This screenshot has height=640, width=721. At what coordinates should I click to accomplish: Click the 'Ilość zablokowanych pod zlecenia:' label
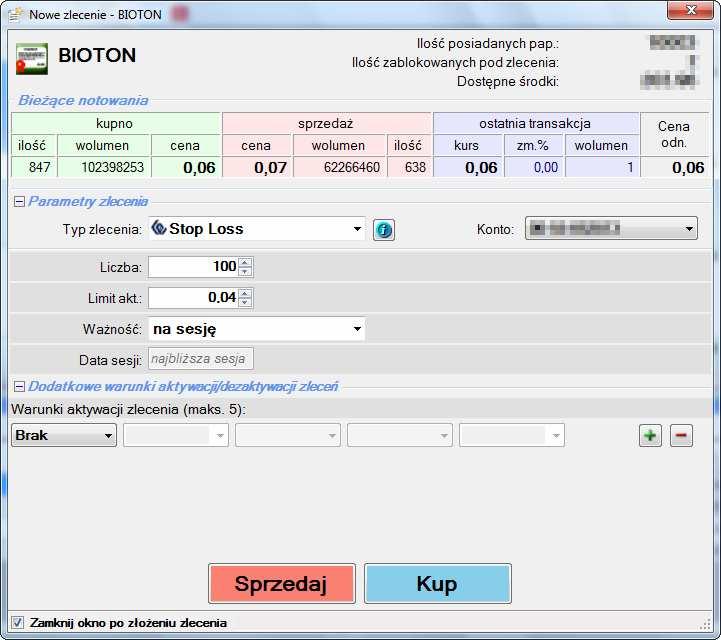tap(455, 63)
